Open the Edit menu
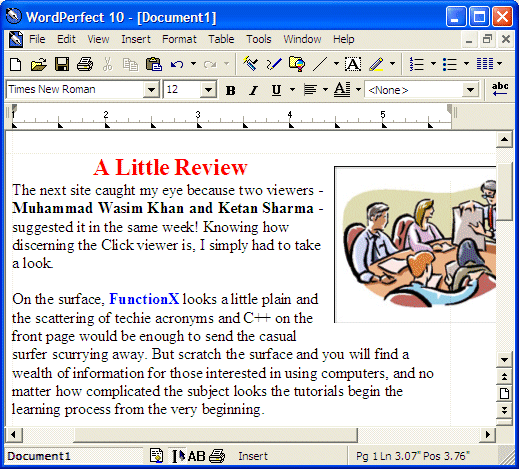519x469 pixels. (x=66, y=39)
